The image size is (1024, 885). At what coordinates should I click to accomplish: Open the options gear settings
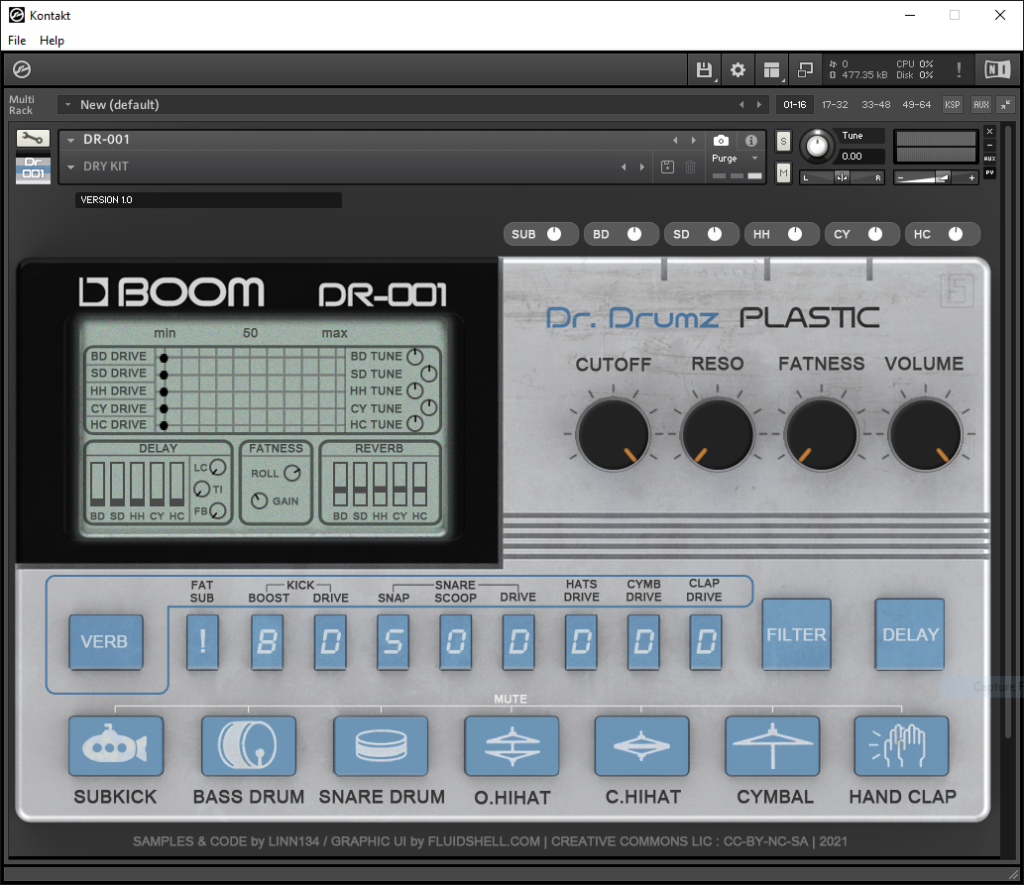(x=738, y=70)
